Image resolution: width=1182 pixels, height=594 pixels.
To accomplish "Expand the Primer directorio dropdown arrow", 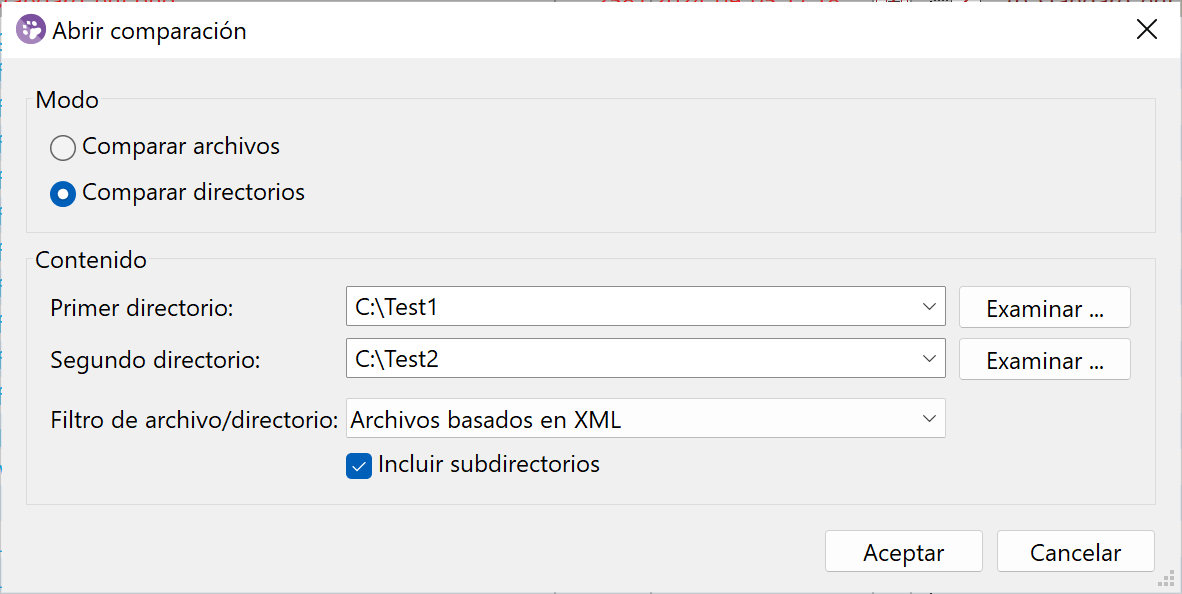I will (929, 307).
